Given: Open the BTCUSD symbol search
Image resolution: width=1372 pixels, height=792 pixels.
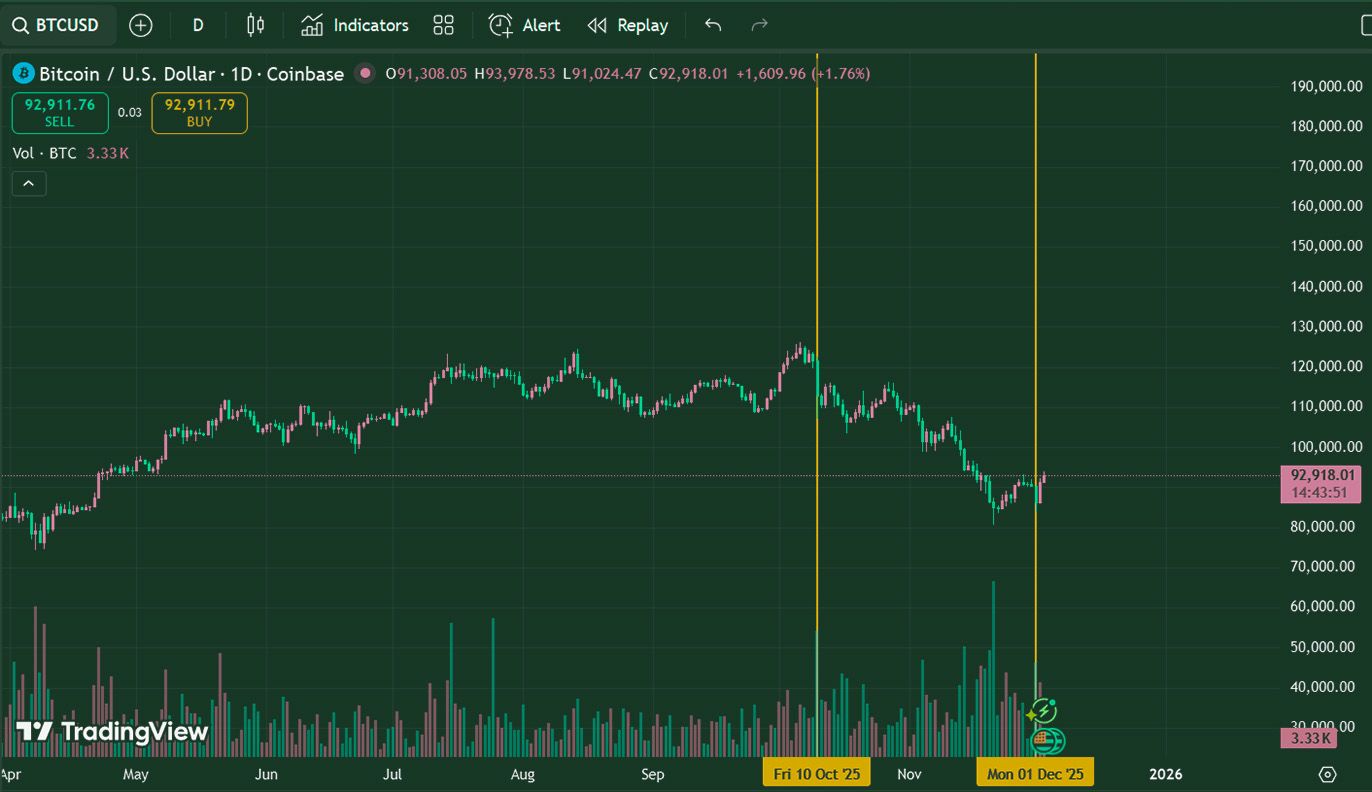Looking at the screenshot, I should (x=58, y=25).
